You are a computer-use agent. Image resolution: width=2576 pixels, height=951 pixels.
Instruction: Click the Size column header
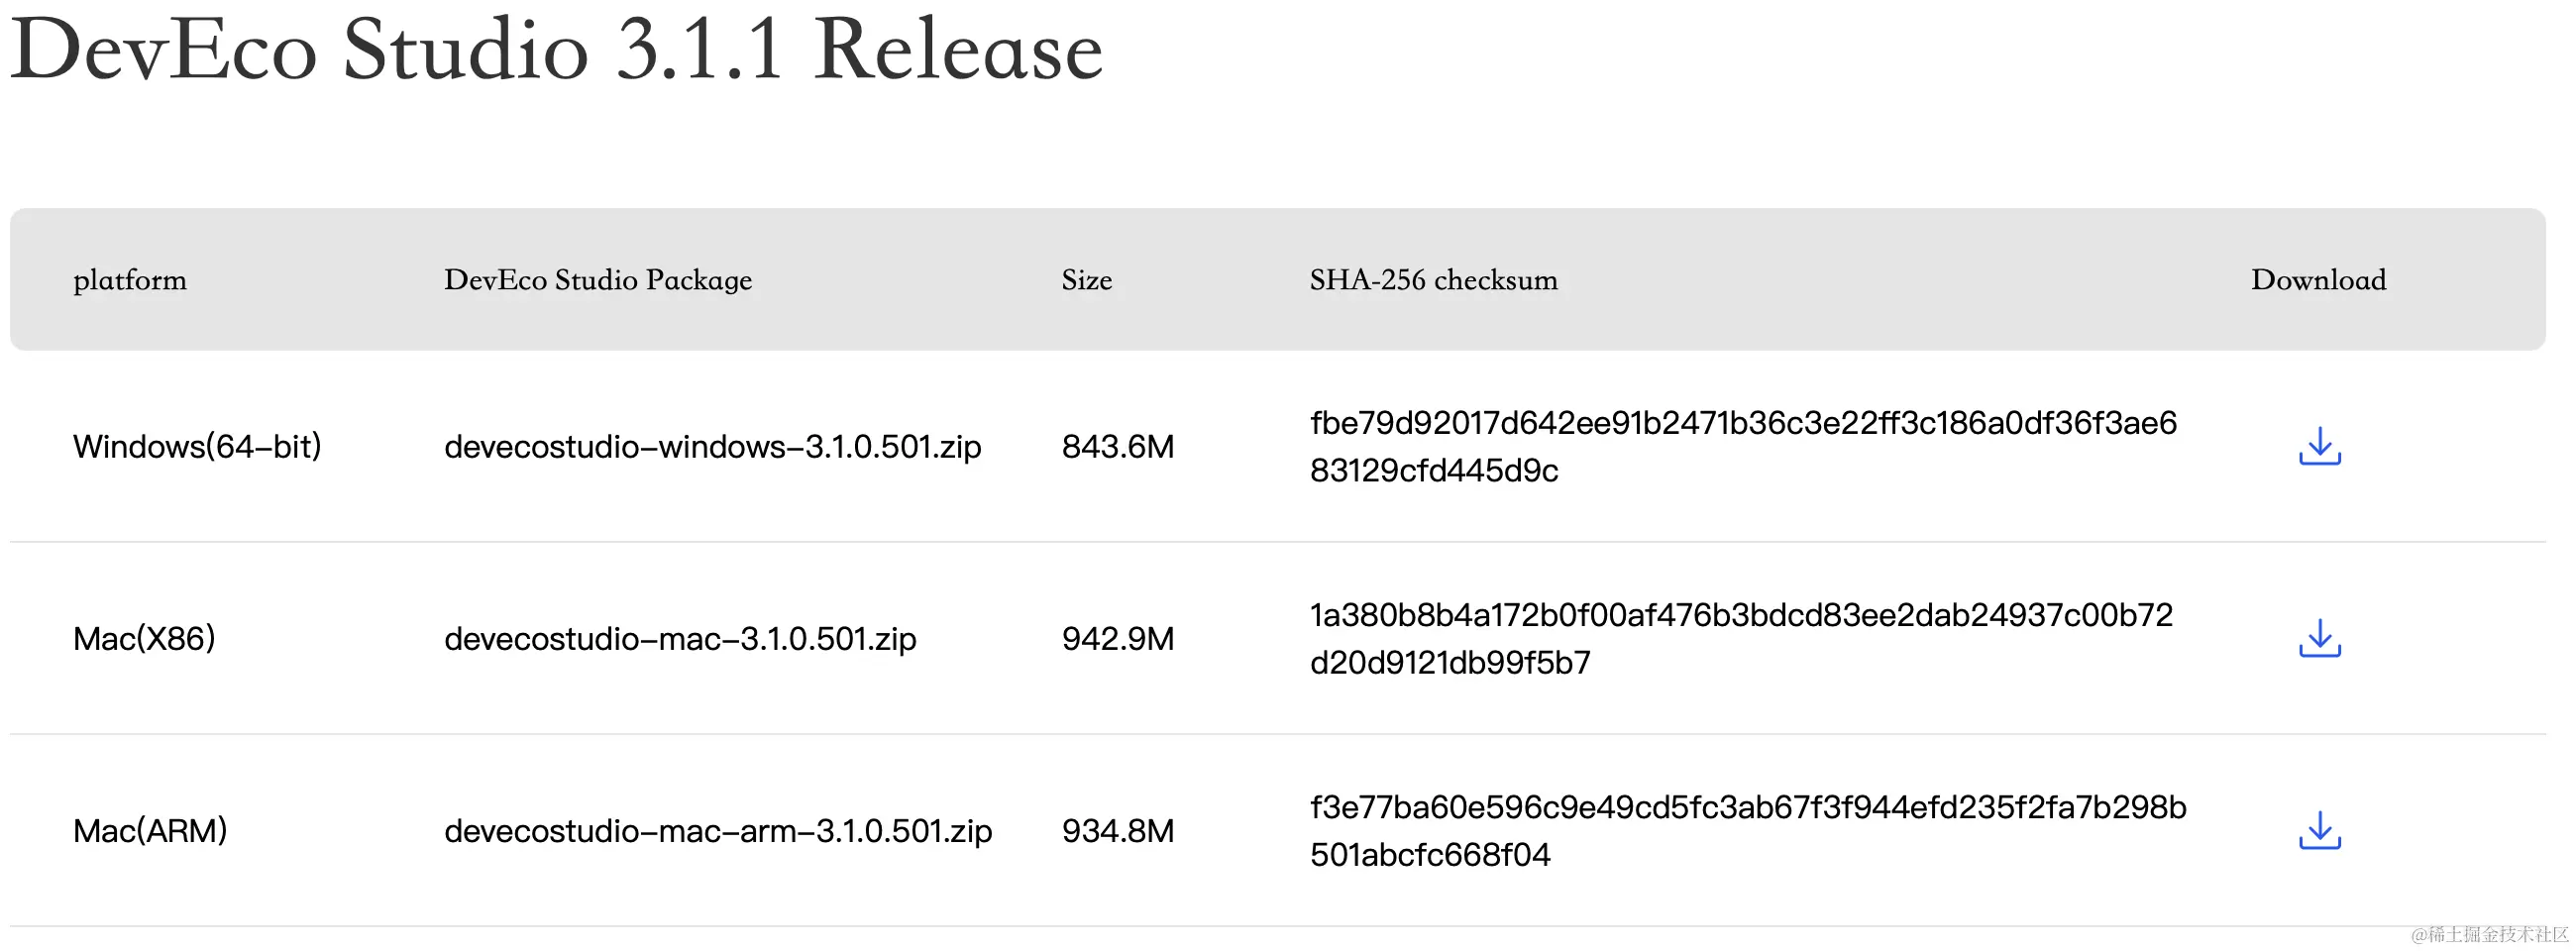click(1087, 280)
